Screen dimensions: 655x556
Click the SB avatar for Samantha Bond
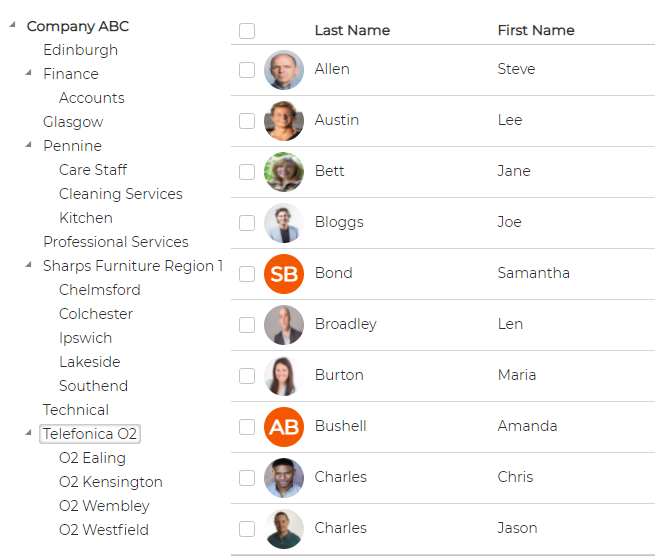(x=284, y=274)
